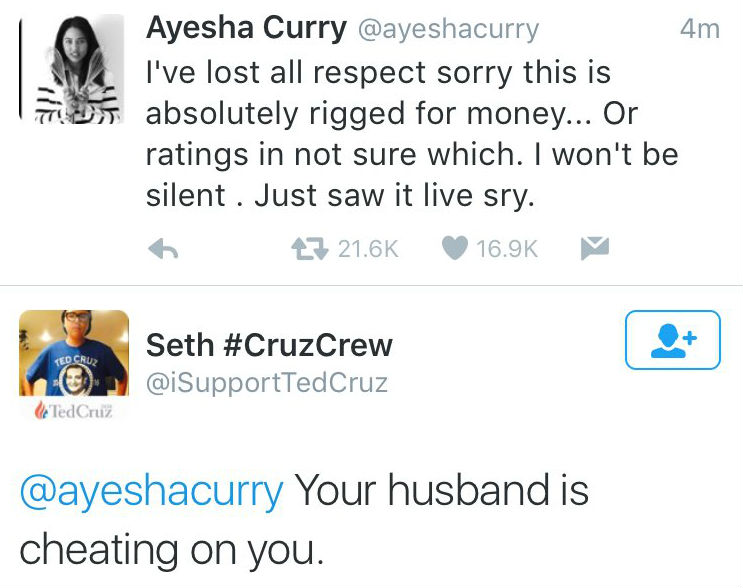Click the blue @ayeshacurry mention link
Screen dimensions: 743x588
[x=152, y=491]
